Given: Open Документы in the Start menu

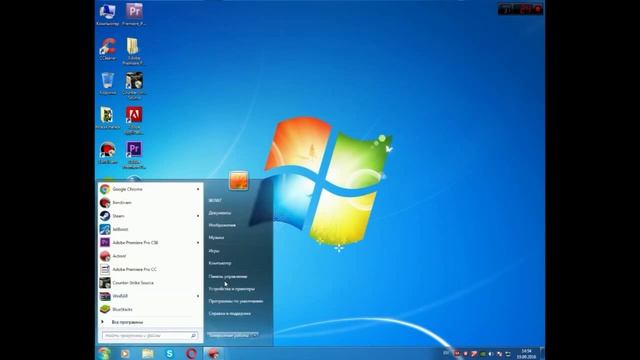Looking at the screenshot, I should pos(220,213).
